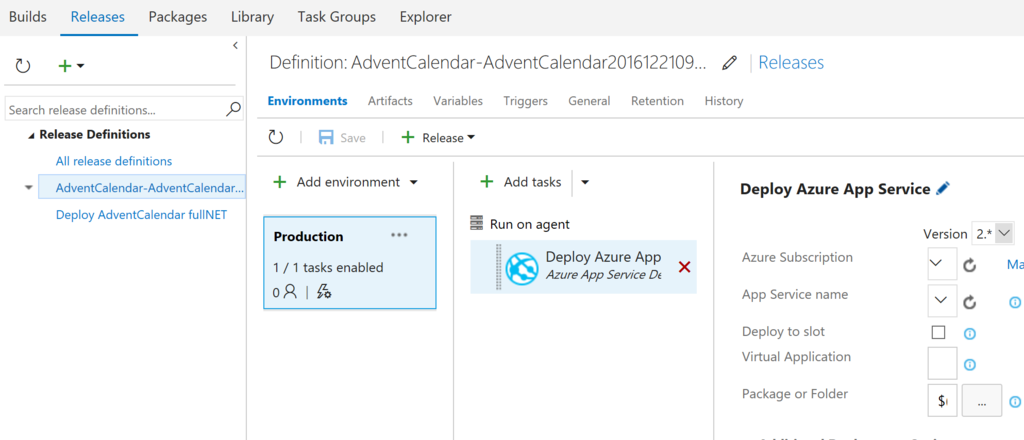Select the Variables tab

(x=458, y=101)
